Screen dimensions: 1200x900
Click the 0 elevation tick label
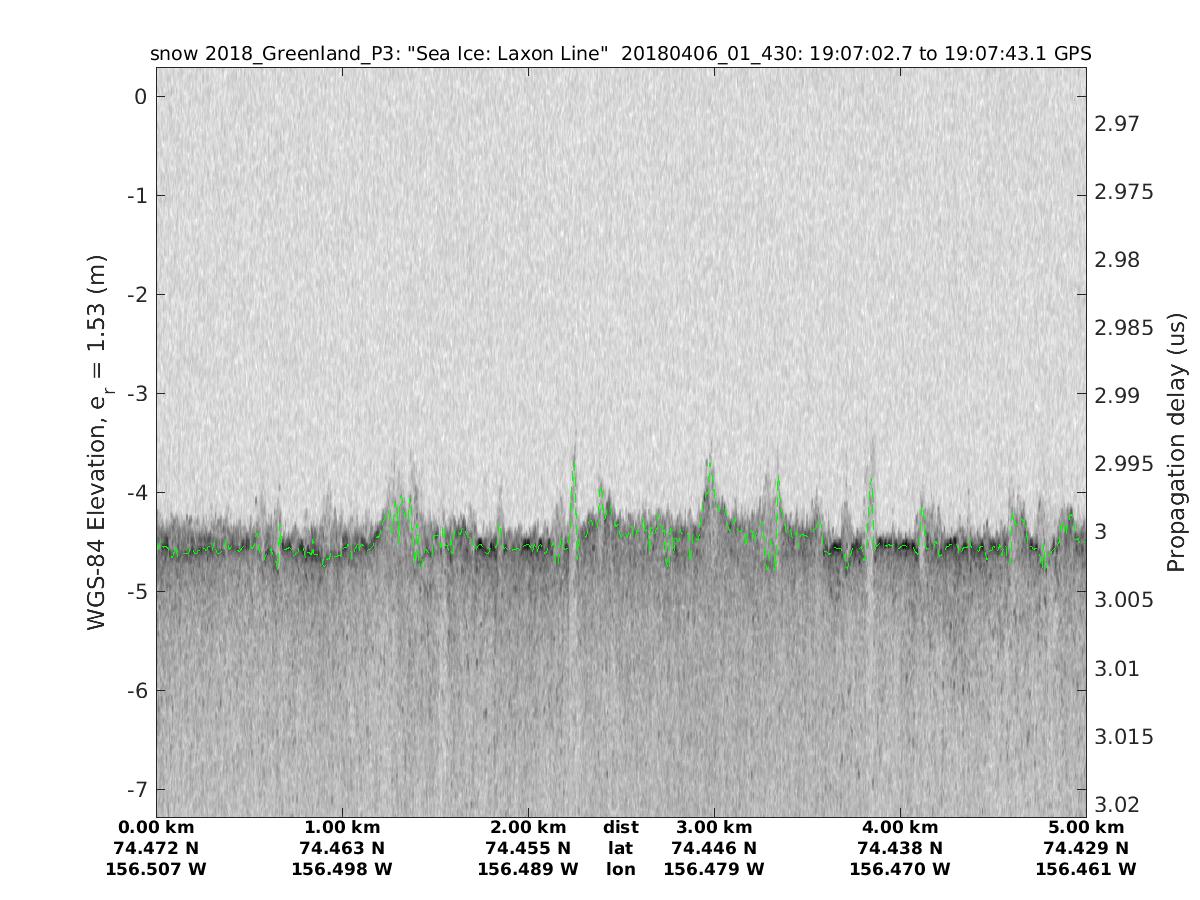coord(141,97)
